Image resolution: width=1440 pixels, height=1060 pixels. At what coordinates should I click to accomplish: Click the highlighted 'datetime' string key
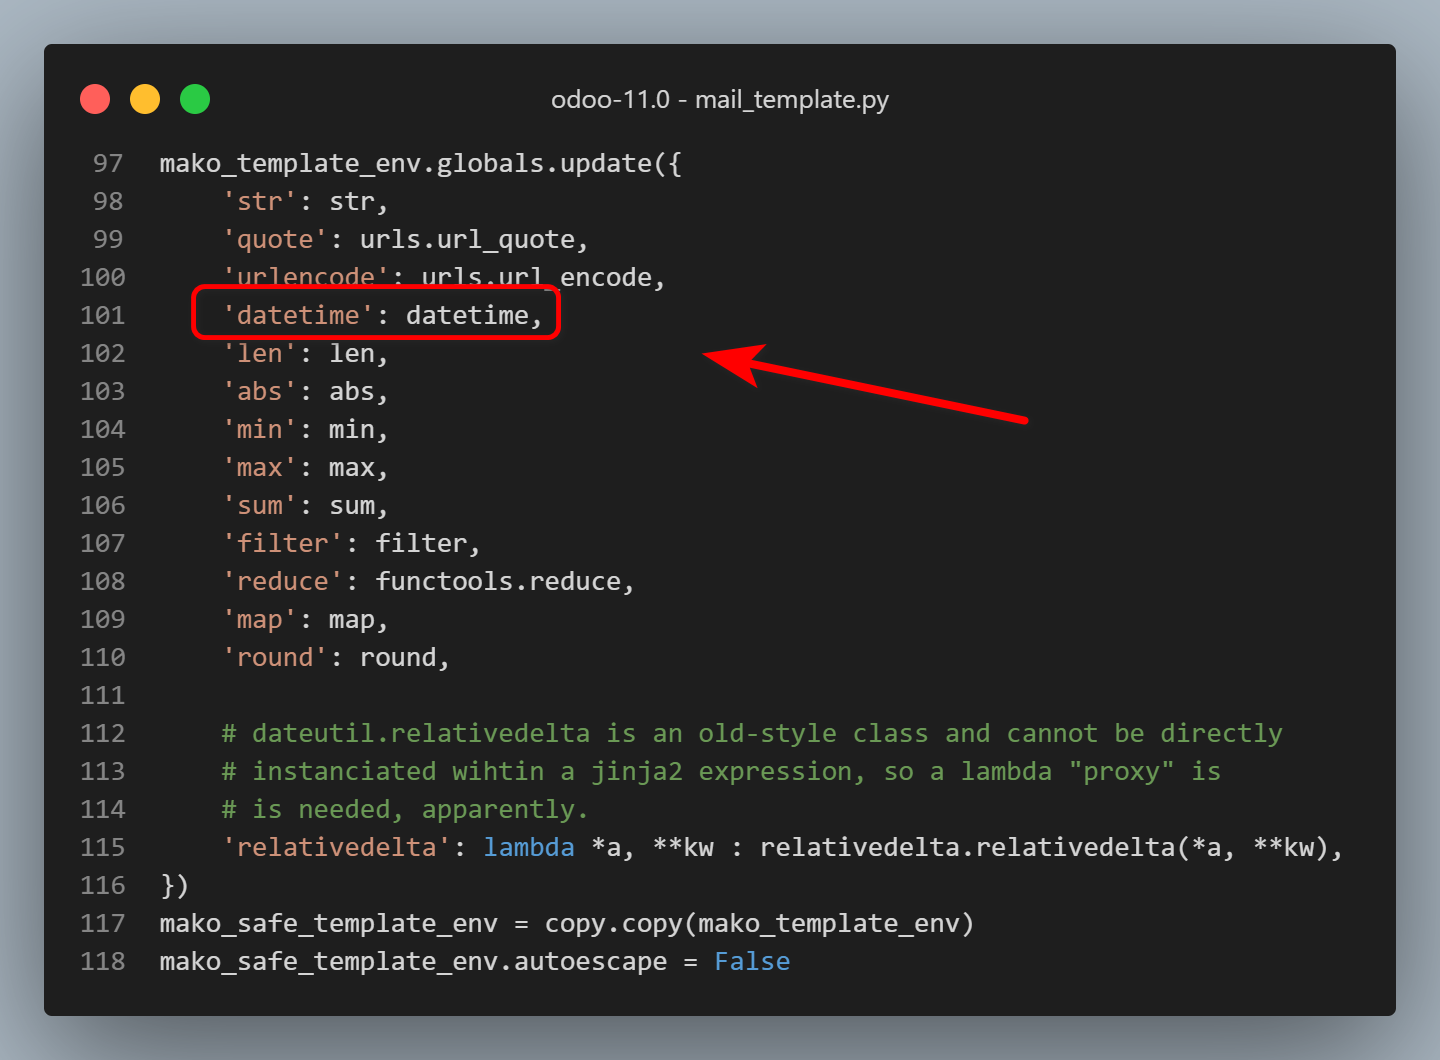pos(297,316)
